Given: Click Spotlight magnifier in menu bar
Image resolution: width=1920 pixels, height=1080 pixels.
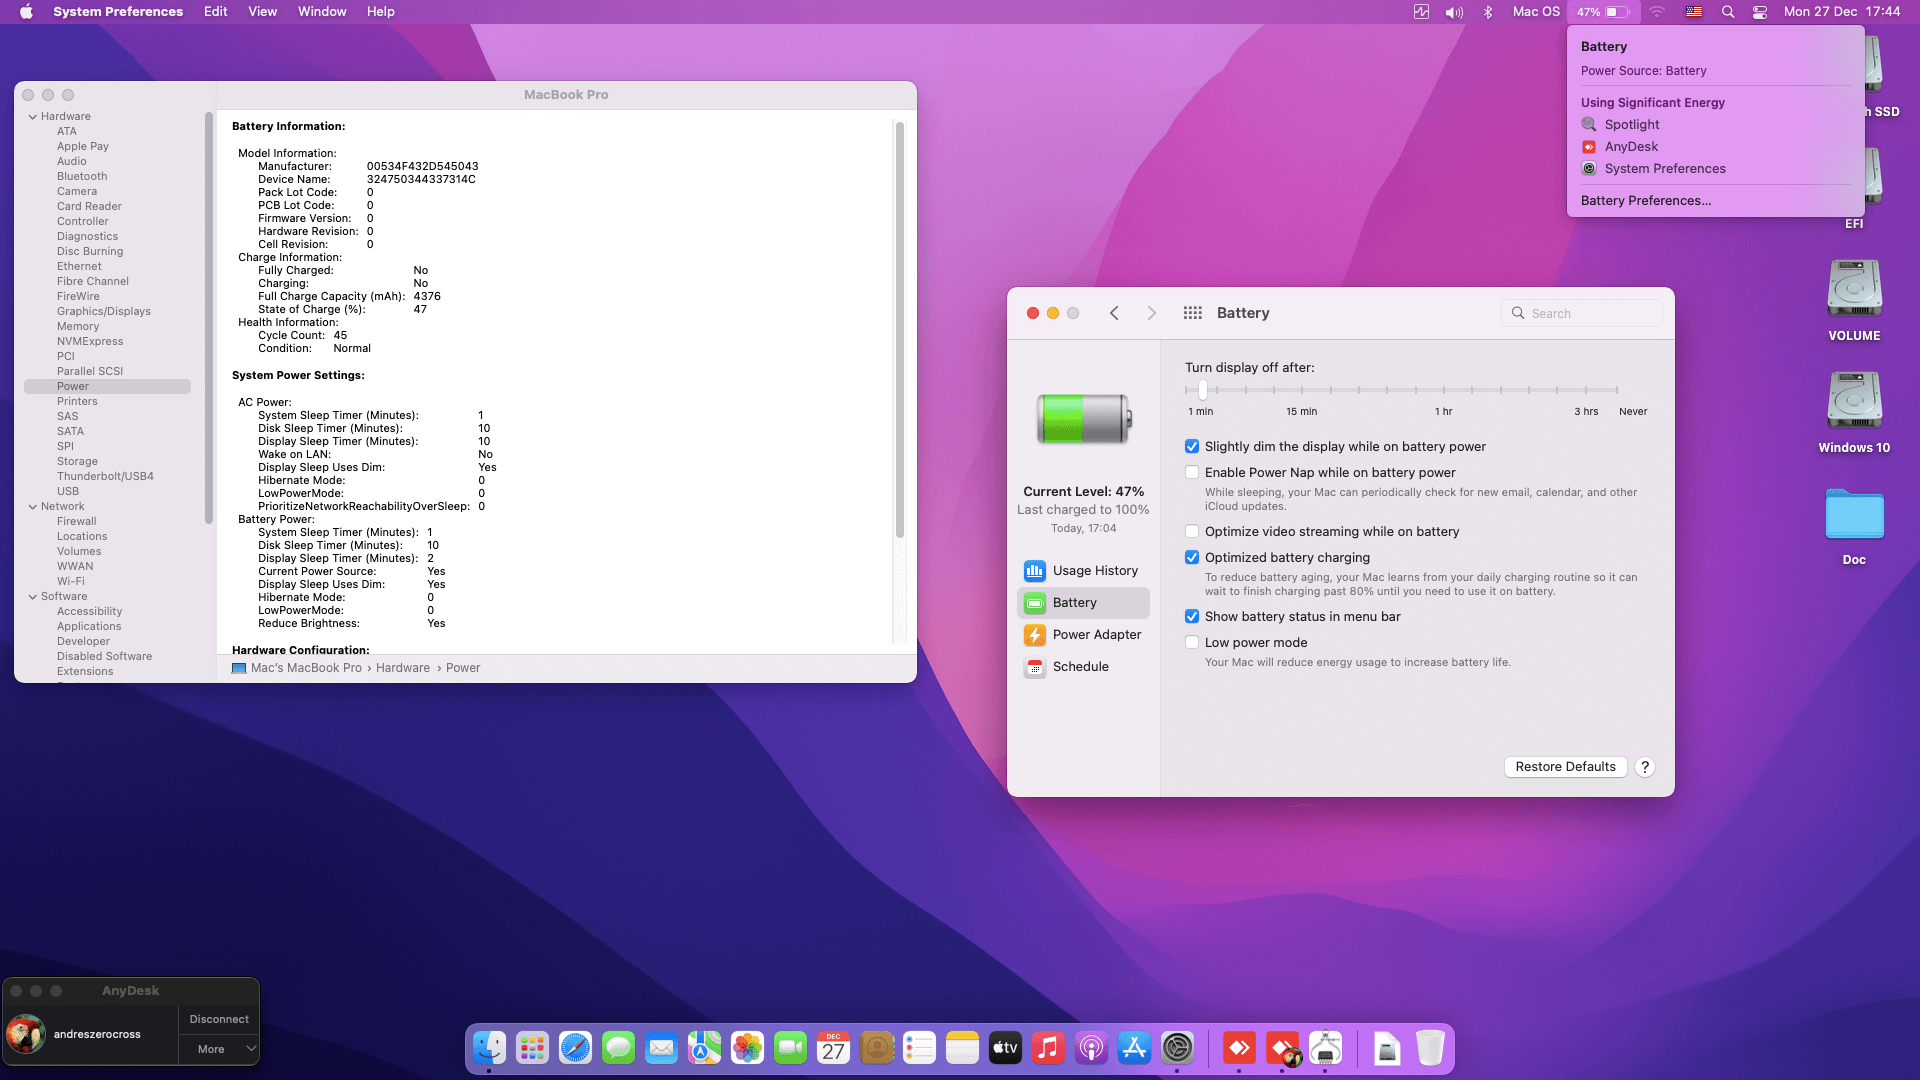Looking at the screenshot, I should point(1727,12).
